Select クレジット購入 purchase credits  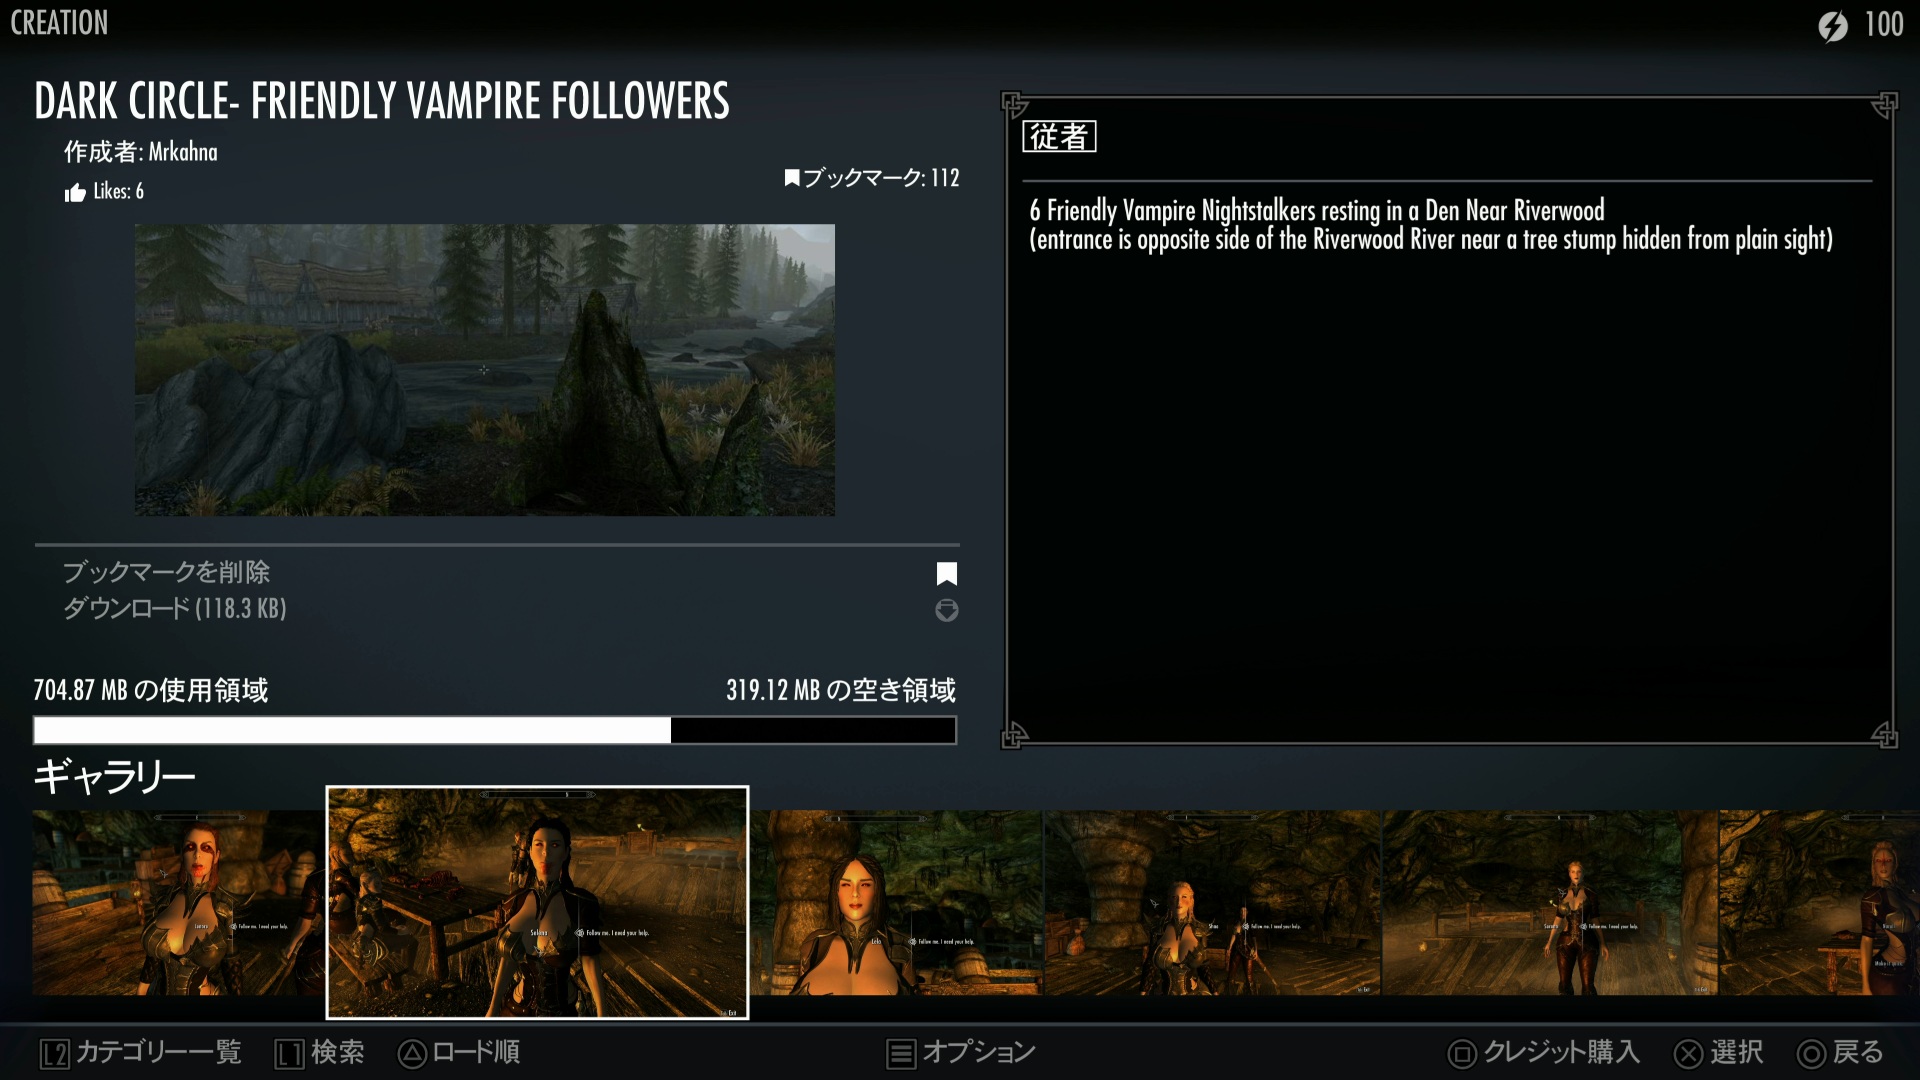(1561, 1052)
